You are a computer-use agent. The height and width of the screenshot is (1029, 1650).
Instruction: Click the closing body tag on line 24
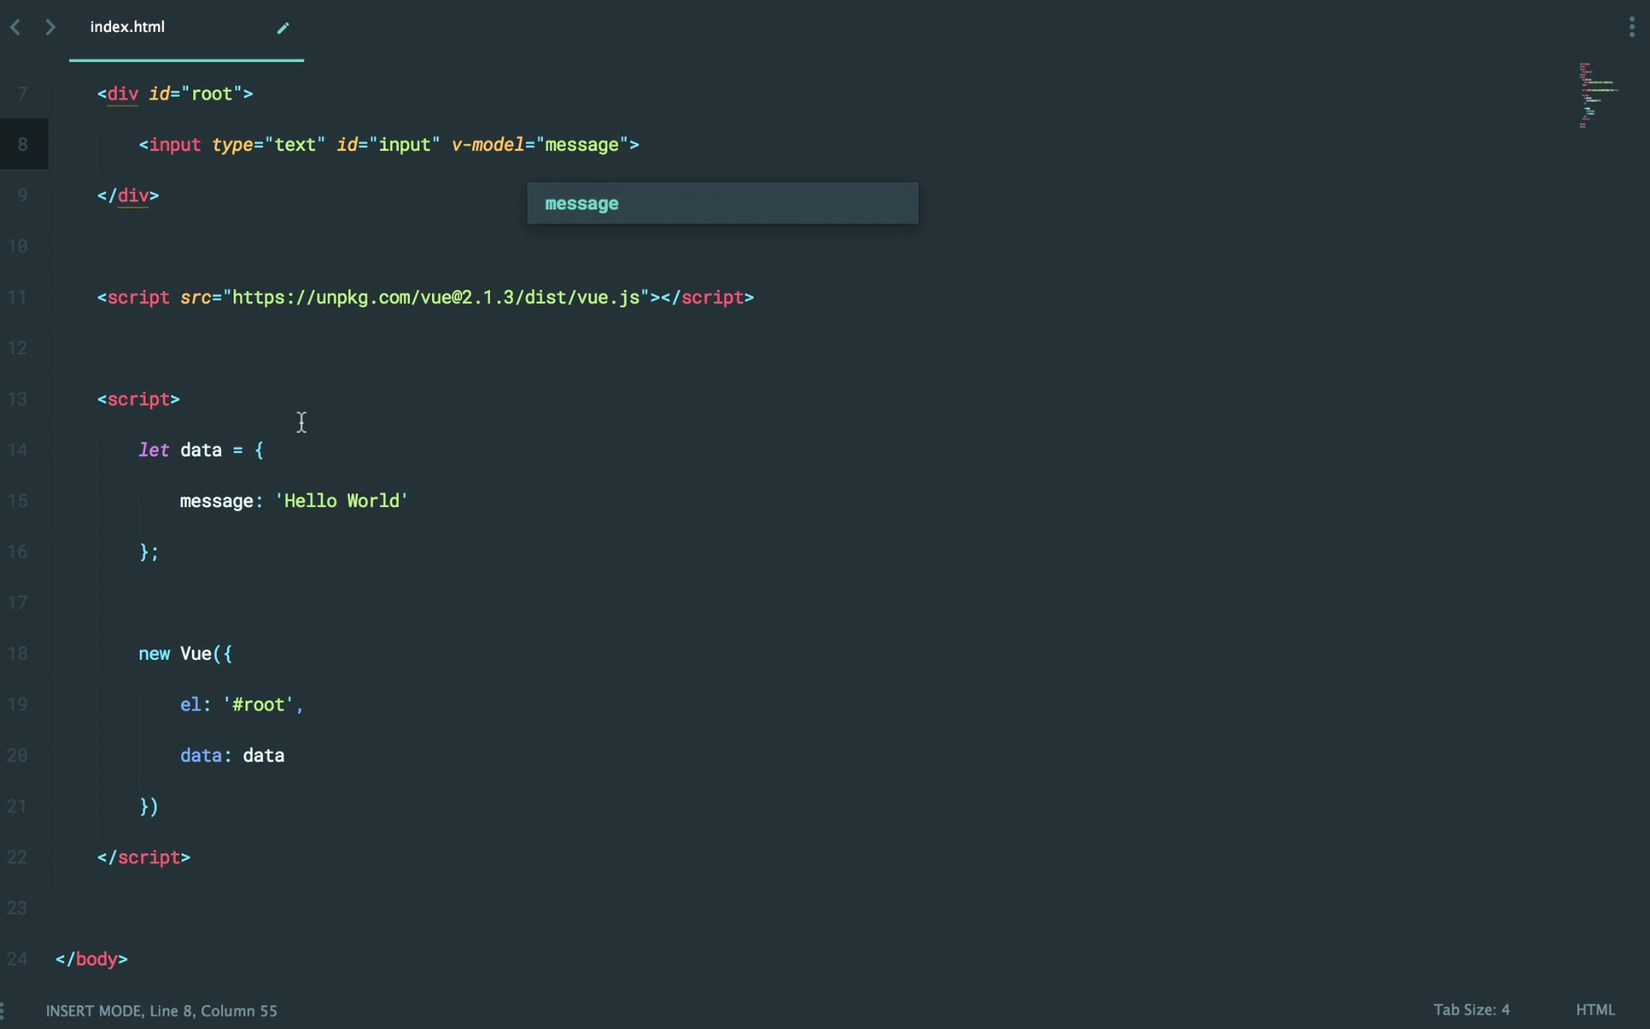point(92,959)
